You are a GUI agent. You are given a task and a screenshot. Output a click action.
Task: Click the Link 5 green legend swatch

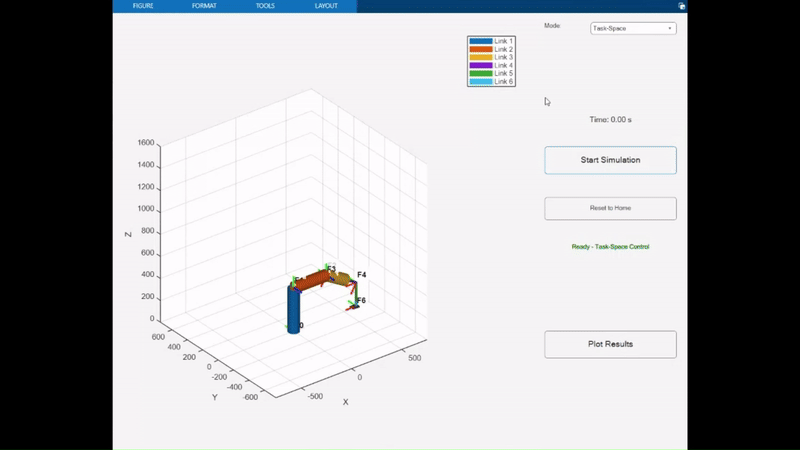pyautogui.click(x=481, y=73)
